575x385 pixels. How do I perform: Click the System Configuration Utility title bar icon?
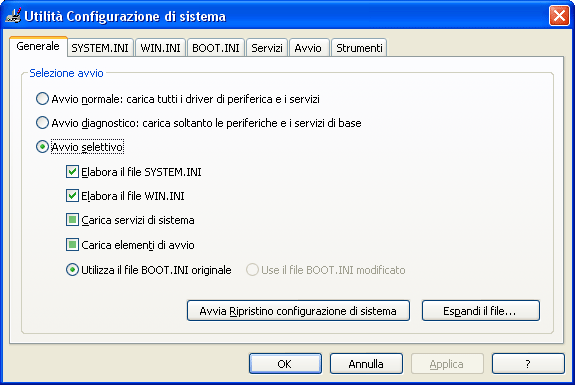(13, 15)
